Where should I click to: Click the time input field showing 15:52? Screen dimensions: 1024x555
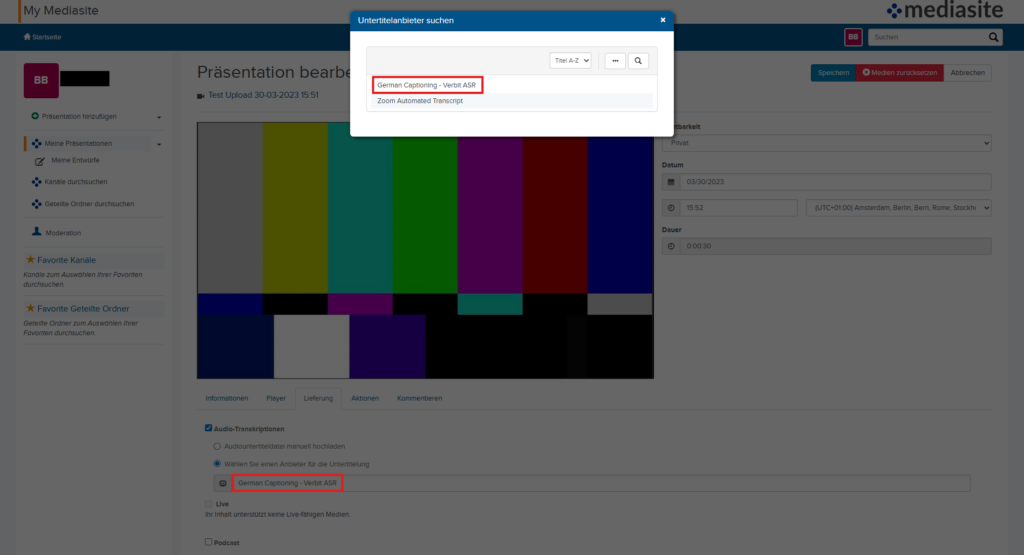(738, 208)
